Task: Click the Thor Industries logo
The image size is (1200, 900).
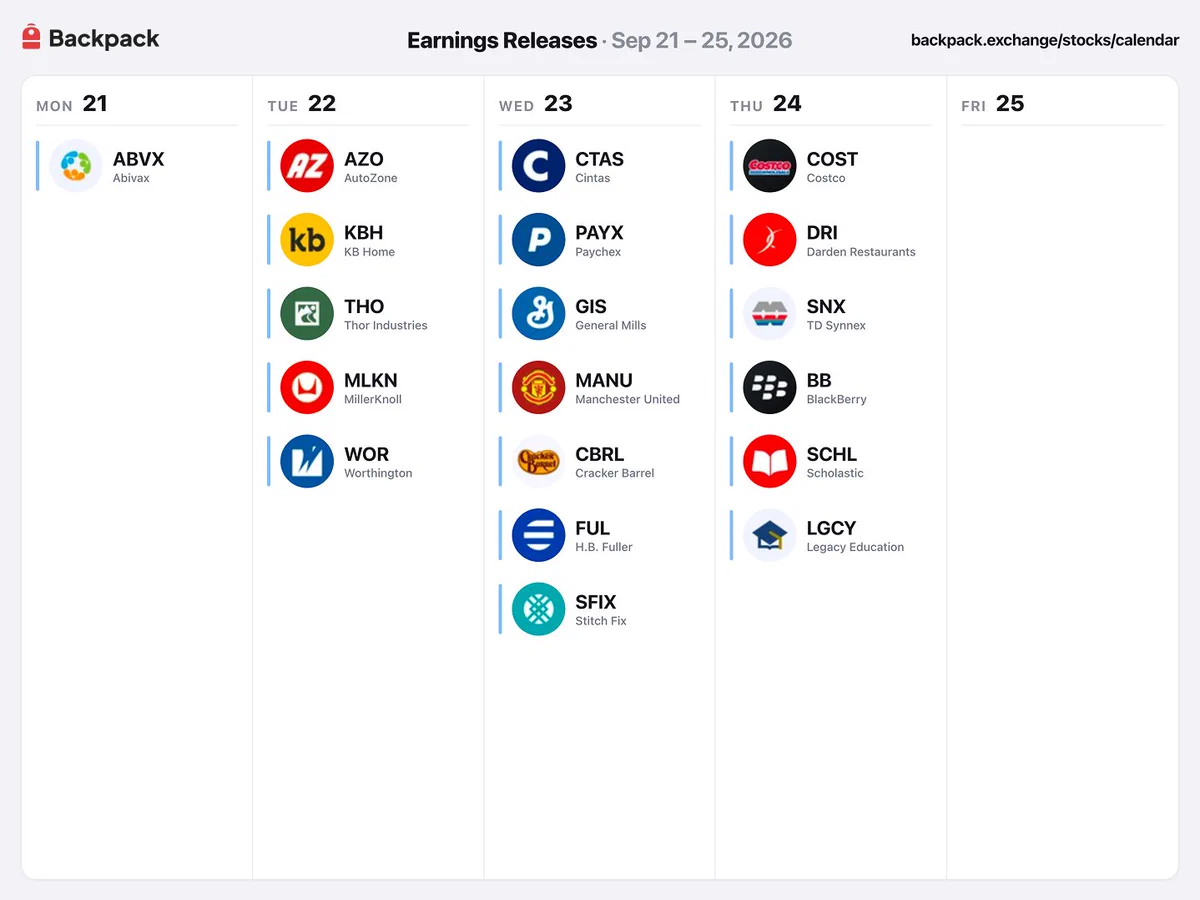Action: pos(307,314)
